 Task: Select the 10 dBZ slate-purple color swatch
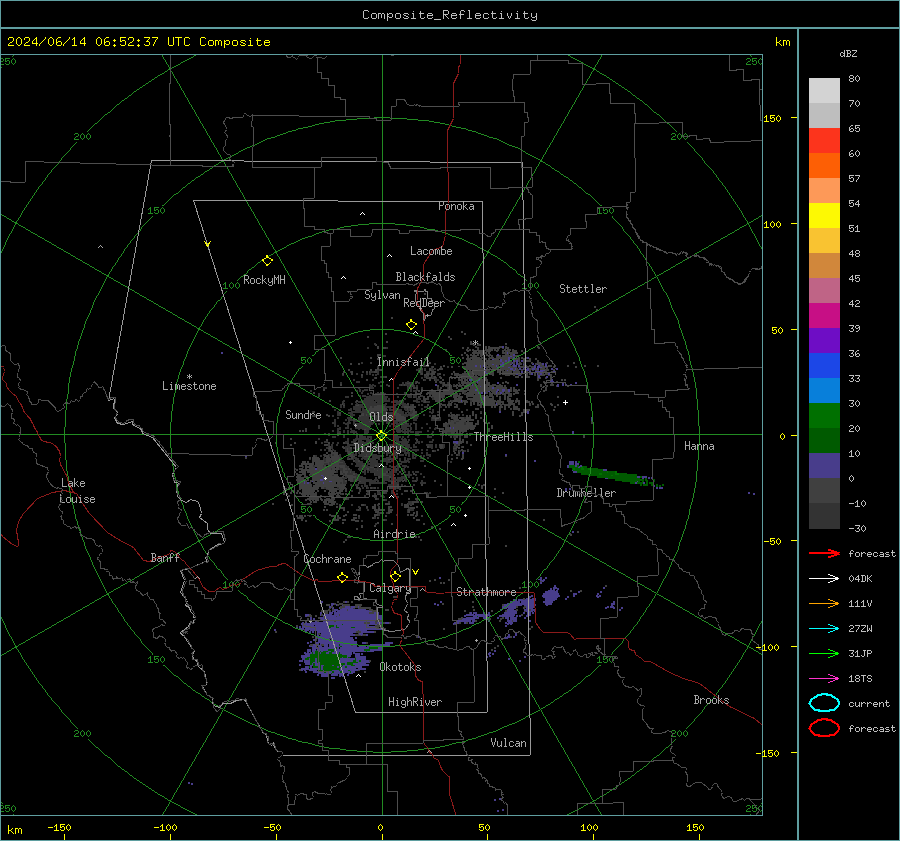tap(824, 466)
